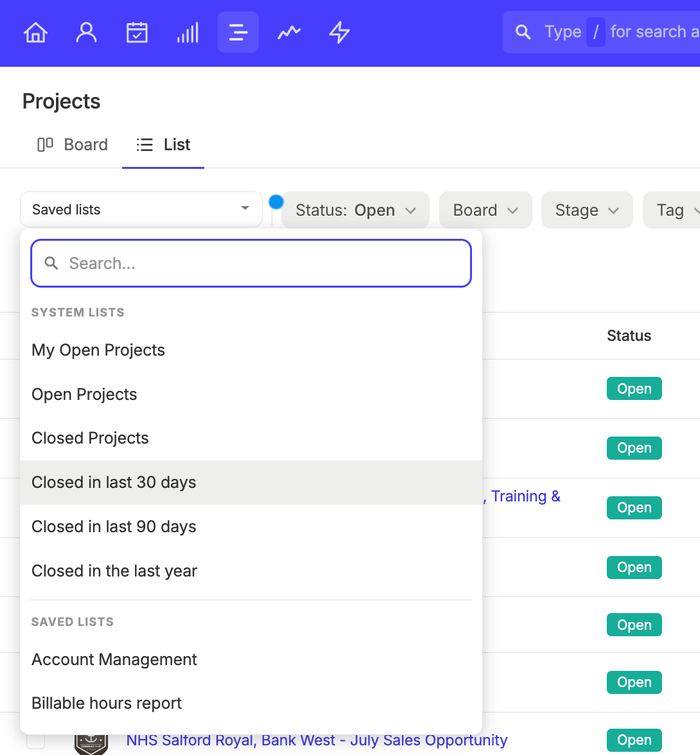Image resolution: width=700 pixels, height=755 pixels.
Task: Tick the NHS Salford Royal row checkbox
Action: click(x=36, y=742)
